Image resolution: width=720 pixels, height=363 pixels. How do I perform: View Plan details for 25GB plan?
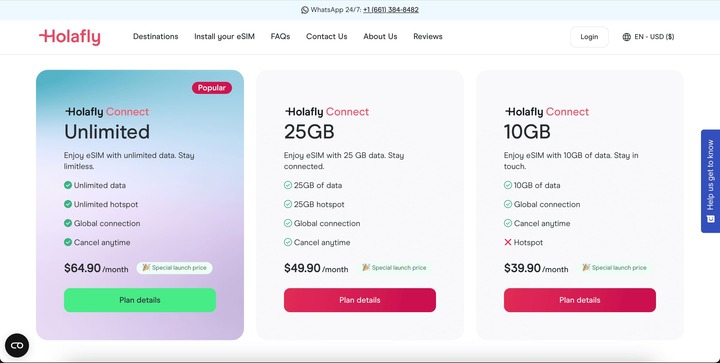(360, 300)
